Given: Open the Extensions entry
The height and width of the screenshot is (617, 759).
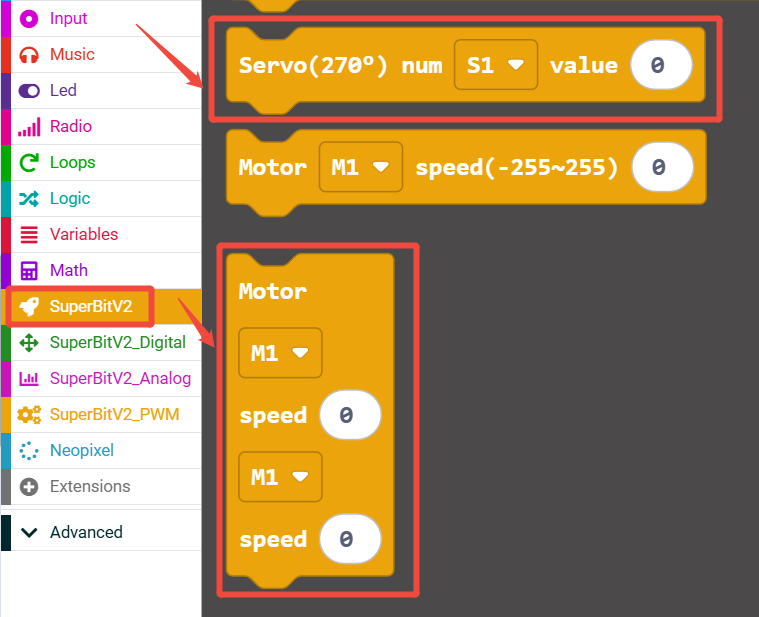Looking at the screenshot, I should [101, 486].
